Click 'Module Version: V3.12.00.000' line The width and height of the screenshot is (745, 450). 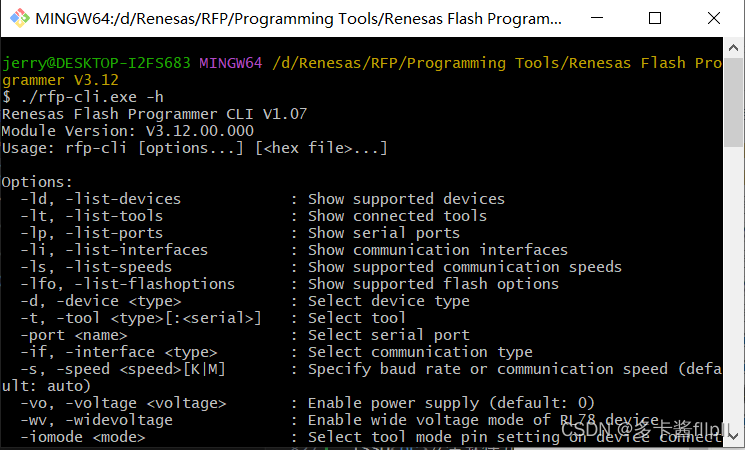point(128,131)
